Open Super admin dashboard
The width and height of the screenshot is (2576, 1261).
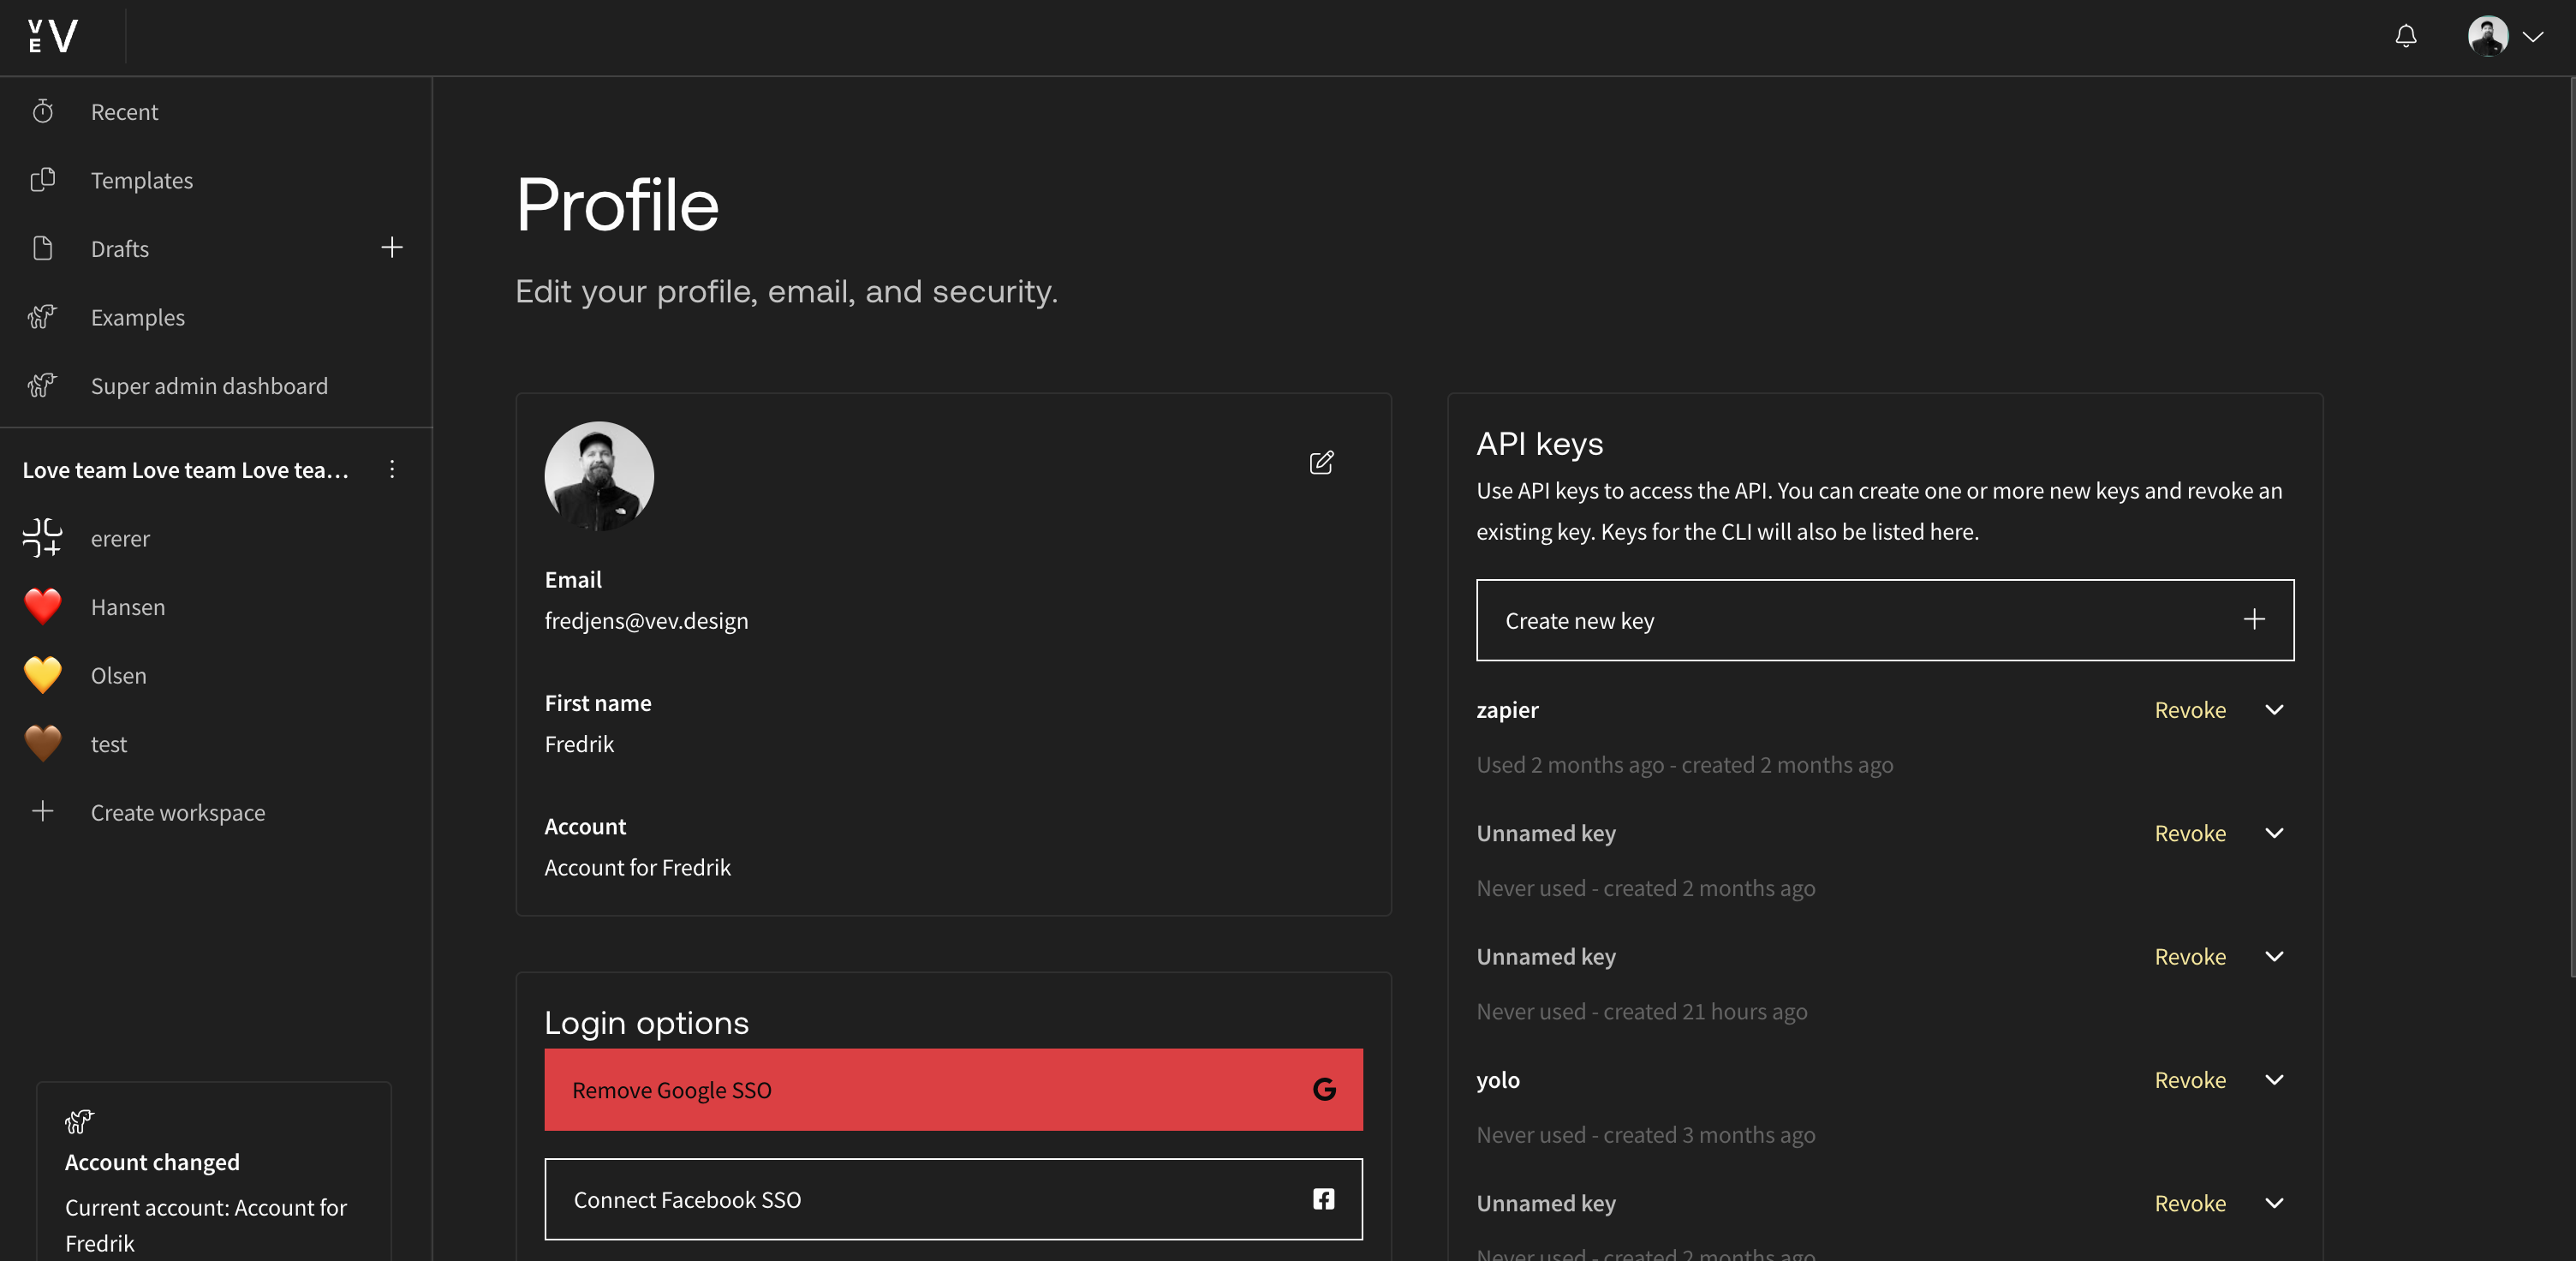coord(209,386)
